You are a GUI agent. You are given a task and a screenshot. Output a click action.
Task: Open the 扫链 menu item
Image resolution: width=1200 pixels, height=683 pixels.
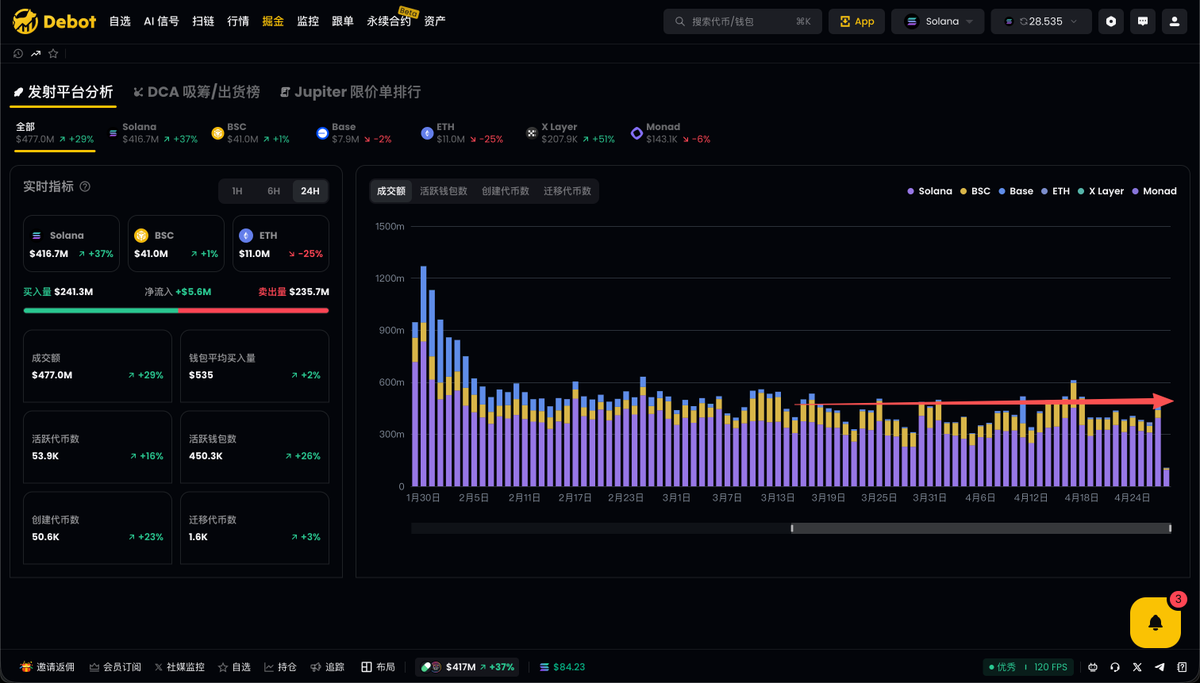(x=203, y=21)
